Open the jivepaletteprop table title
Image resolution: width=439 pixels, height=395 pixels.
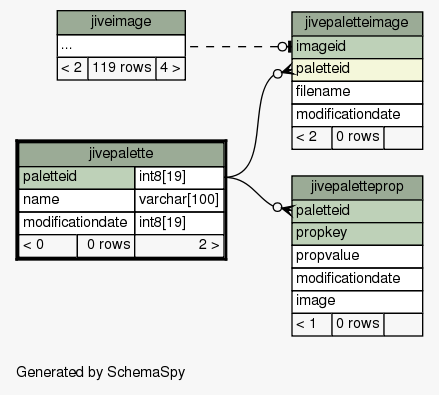(357, 188)
